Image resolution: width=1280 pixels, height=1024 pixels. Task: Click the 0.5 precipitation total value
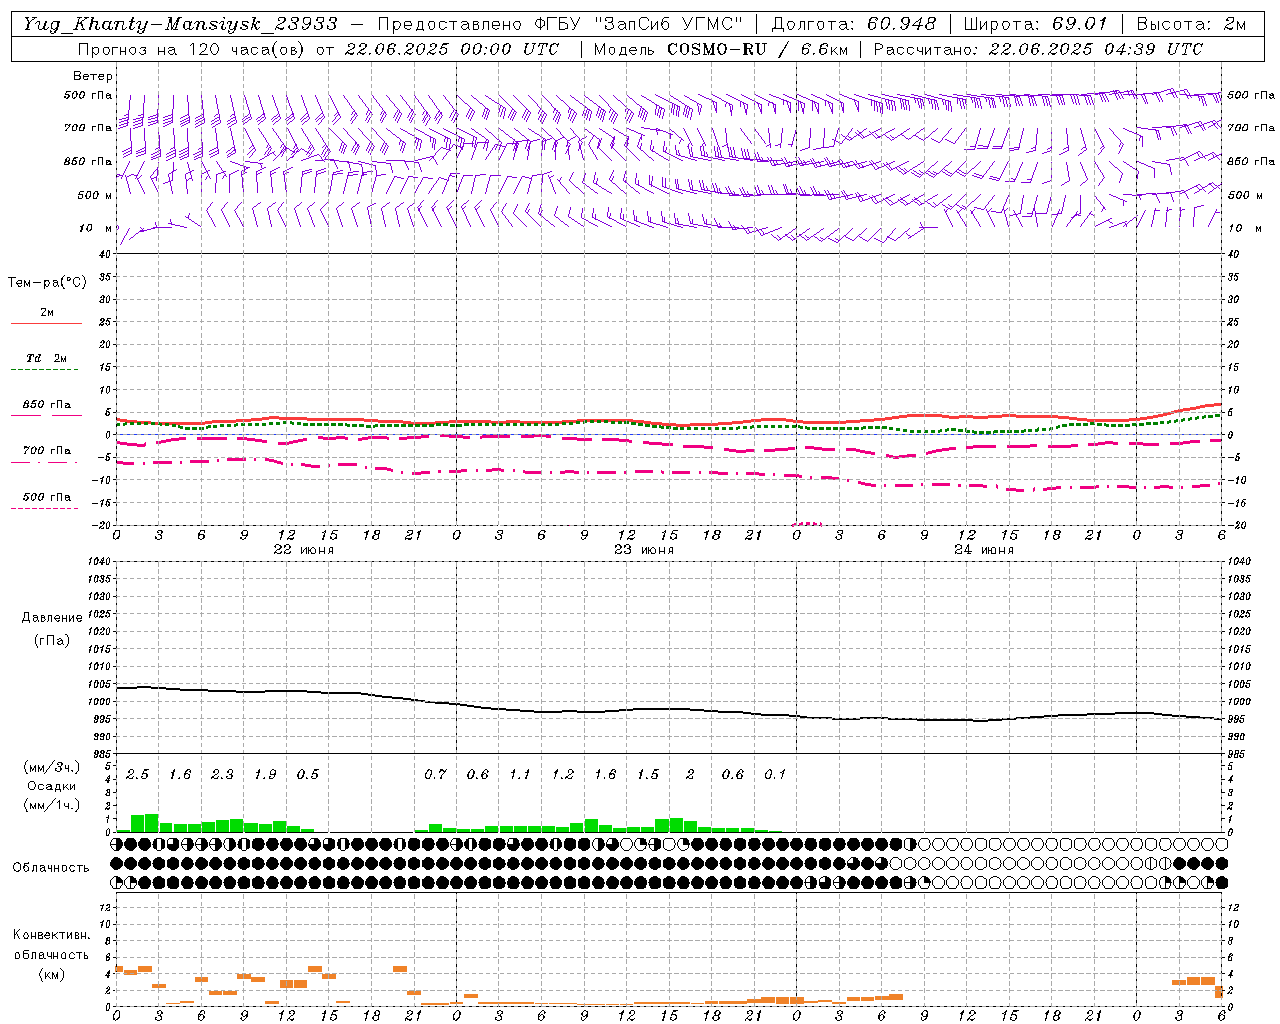point(308,775)
